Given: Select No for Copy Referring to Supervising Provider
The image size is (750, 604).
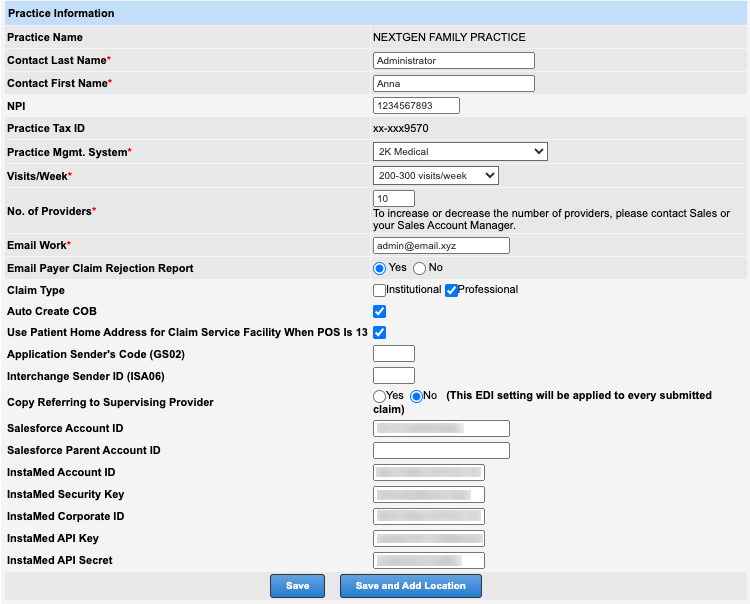Looking at the screenshot, I should tap(417, 396).
